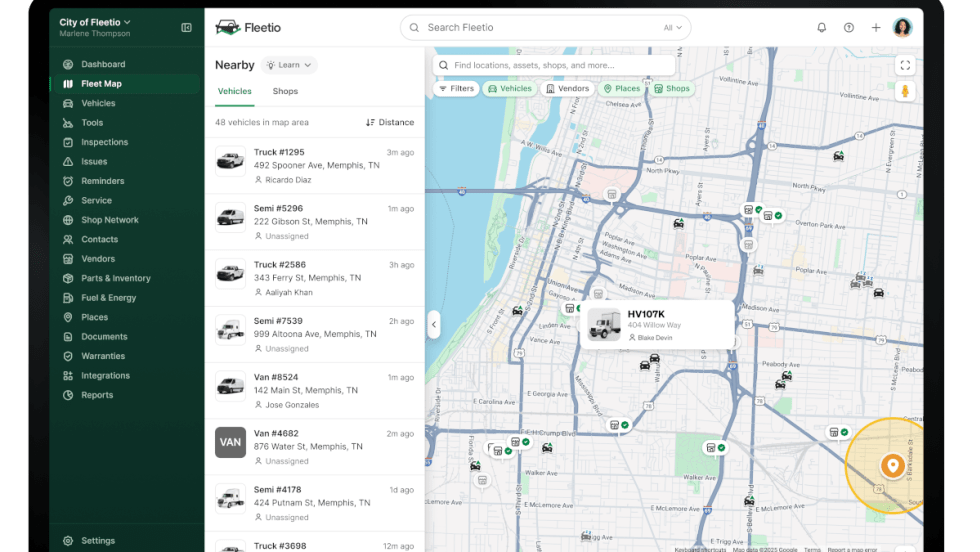This screenshot has width=980, height=552.
Task: Toggle the Vendors map filter chip
Action: click(568, 89)
